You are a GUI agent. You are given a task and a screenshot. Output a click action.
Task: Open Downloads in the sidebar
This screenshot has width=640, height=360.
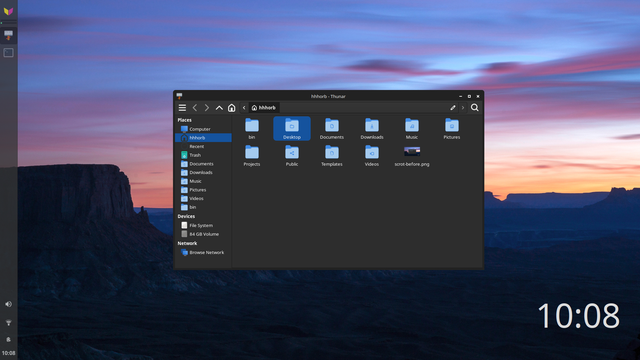click(x=203, y=172)
